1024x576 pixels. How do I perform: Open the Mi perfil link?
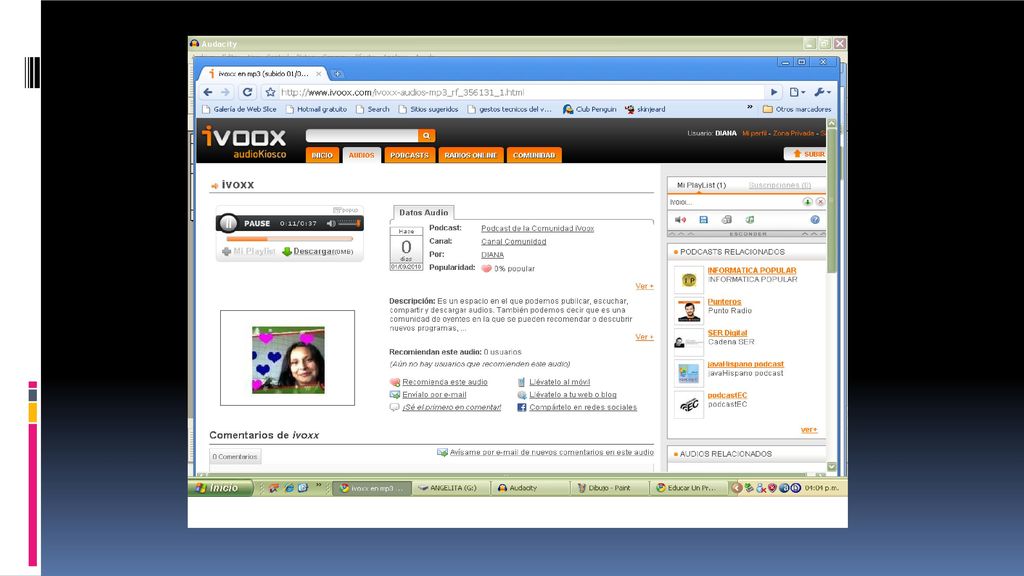point(754,133)
